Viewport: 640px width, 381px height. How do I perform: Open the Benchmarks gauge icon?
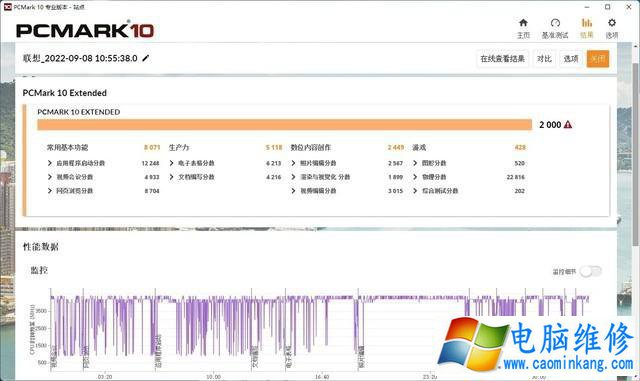click(x=555, y=23)
